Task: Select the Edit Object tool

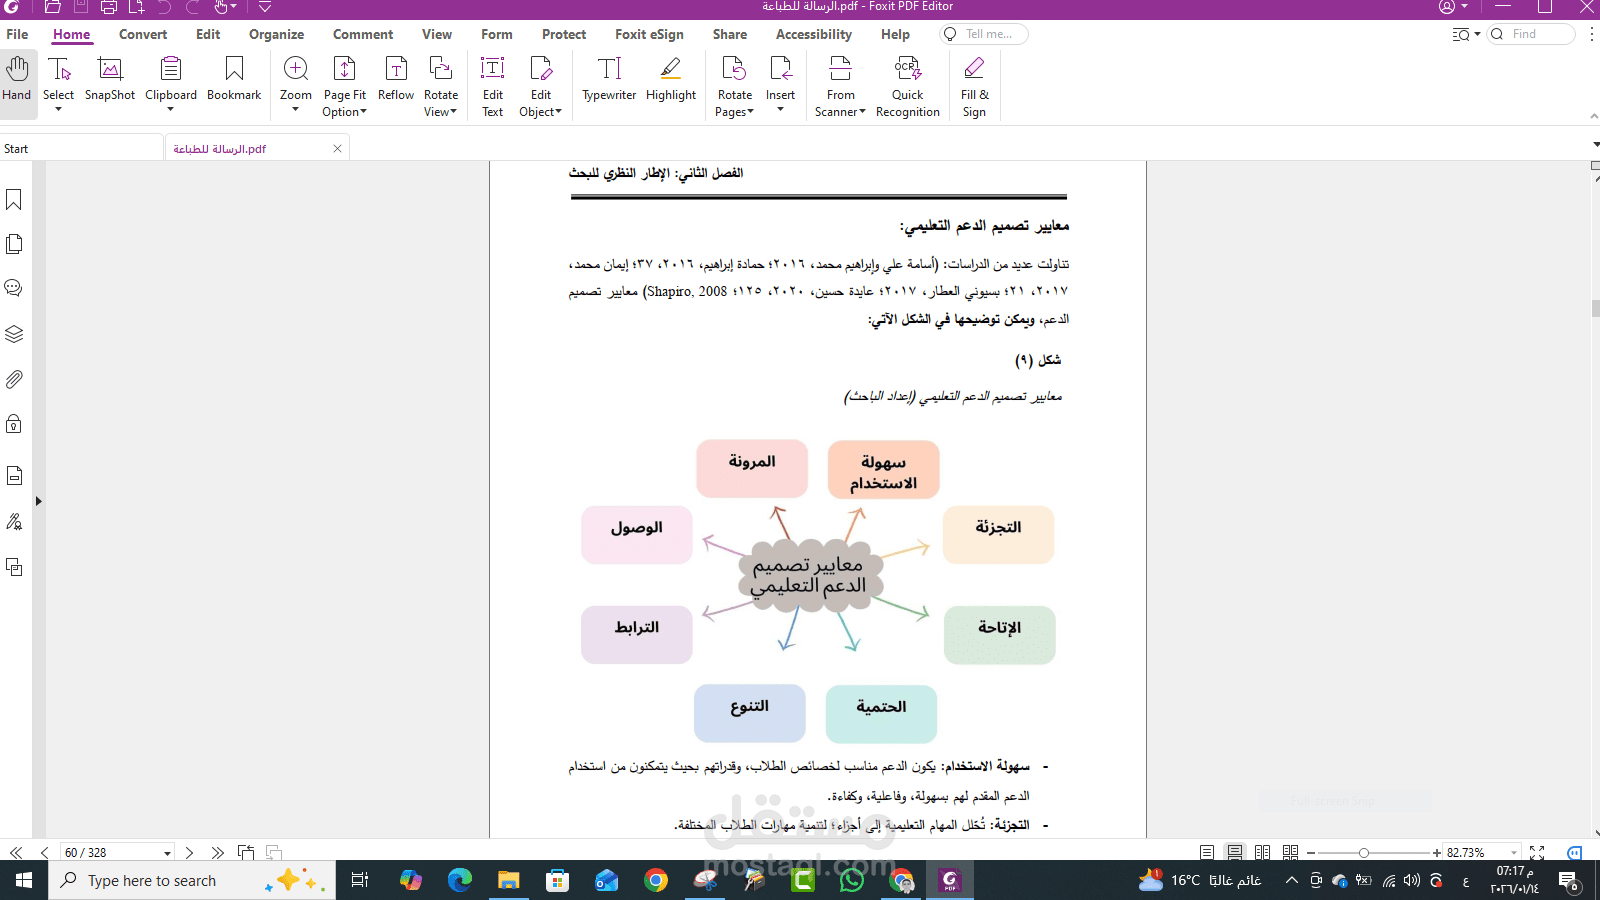Action: pyautogui.click(x=541, y=86)
